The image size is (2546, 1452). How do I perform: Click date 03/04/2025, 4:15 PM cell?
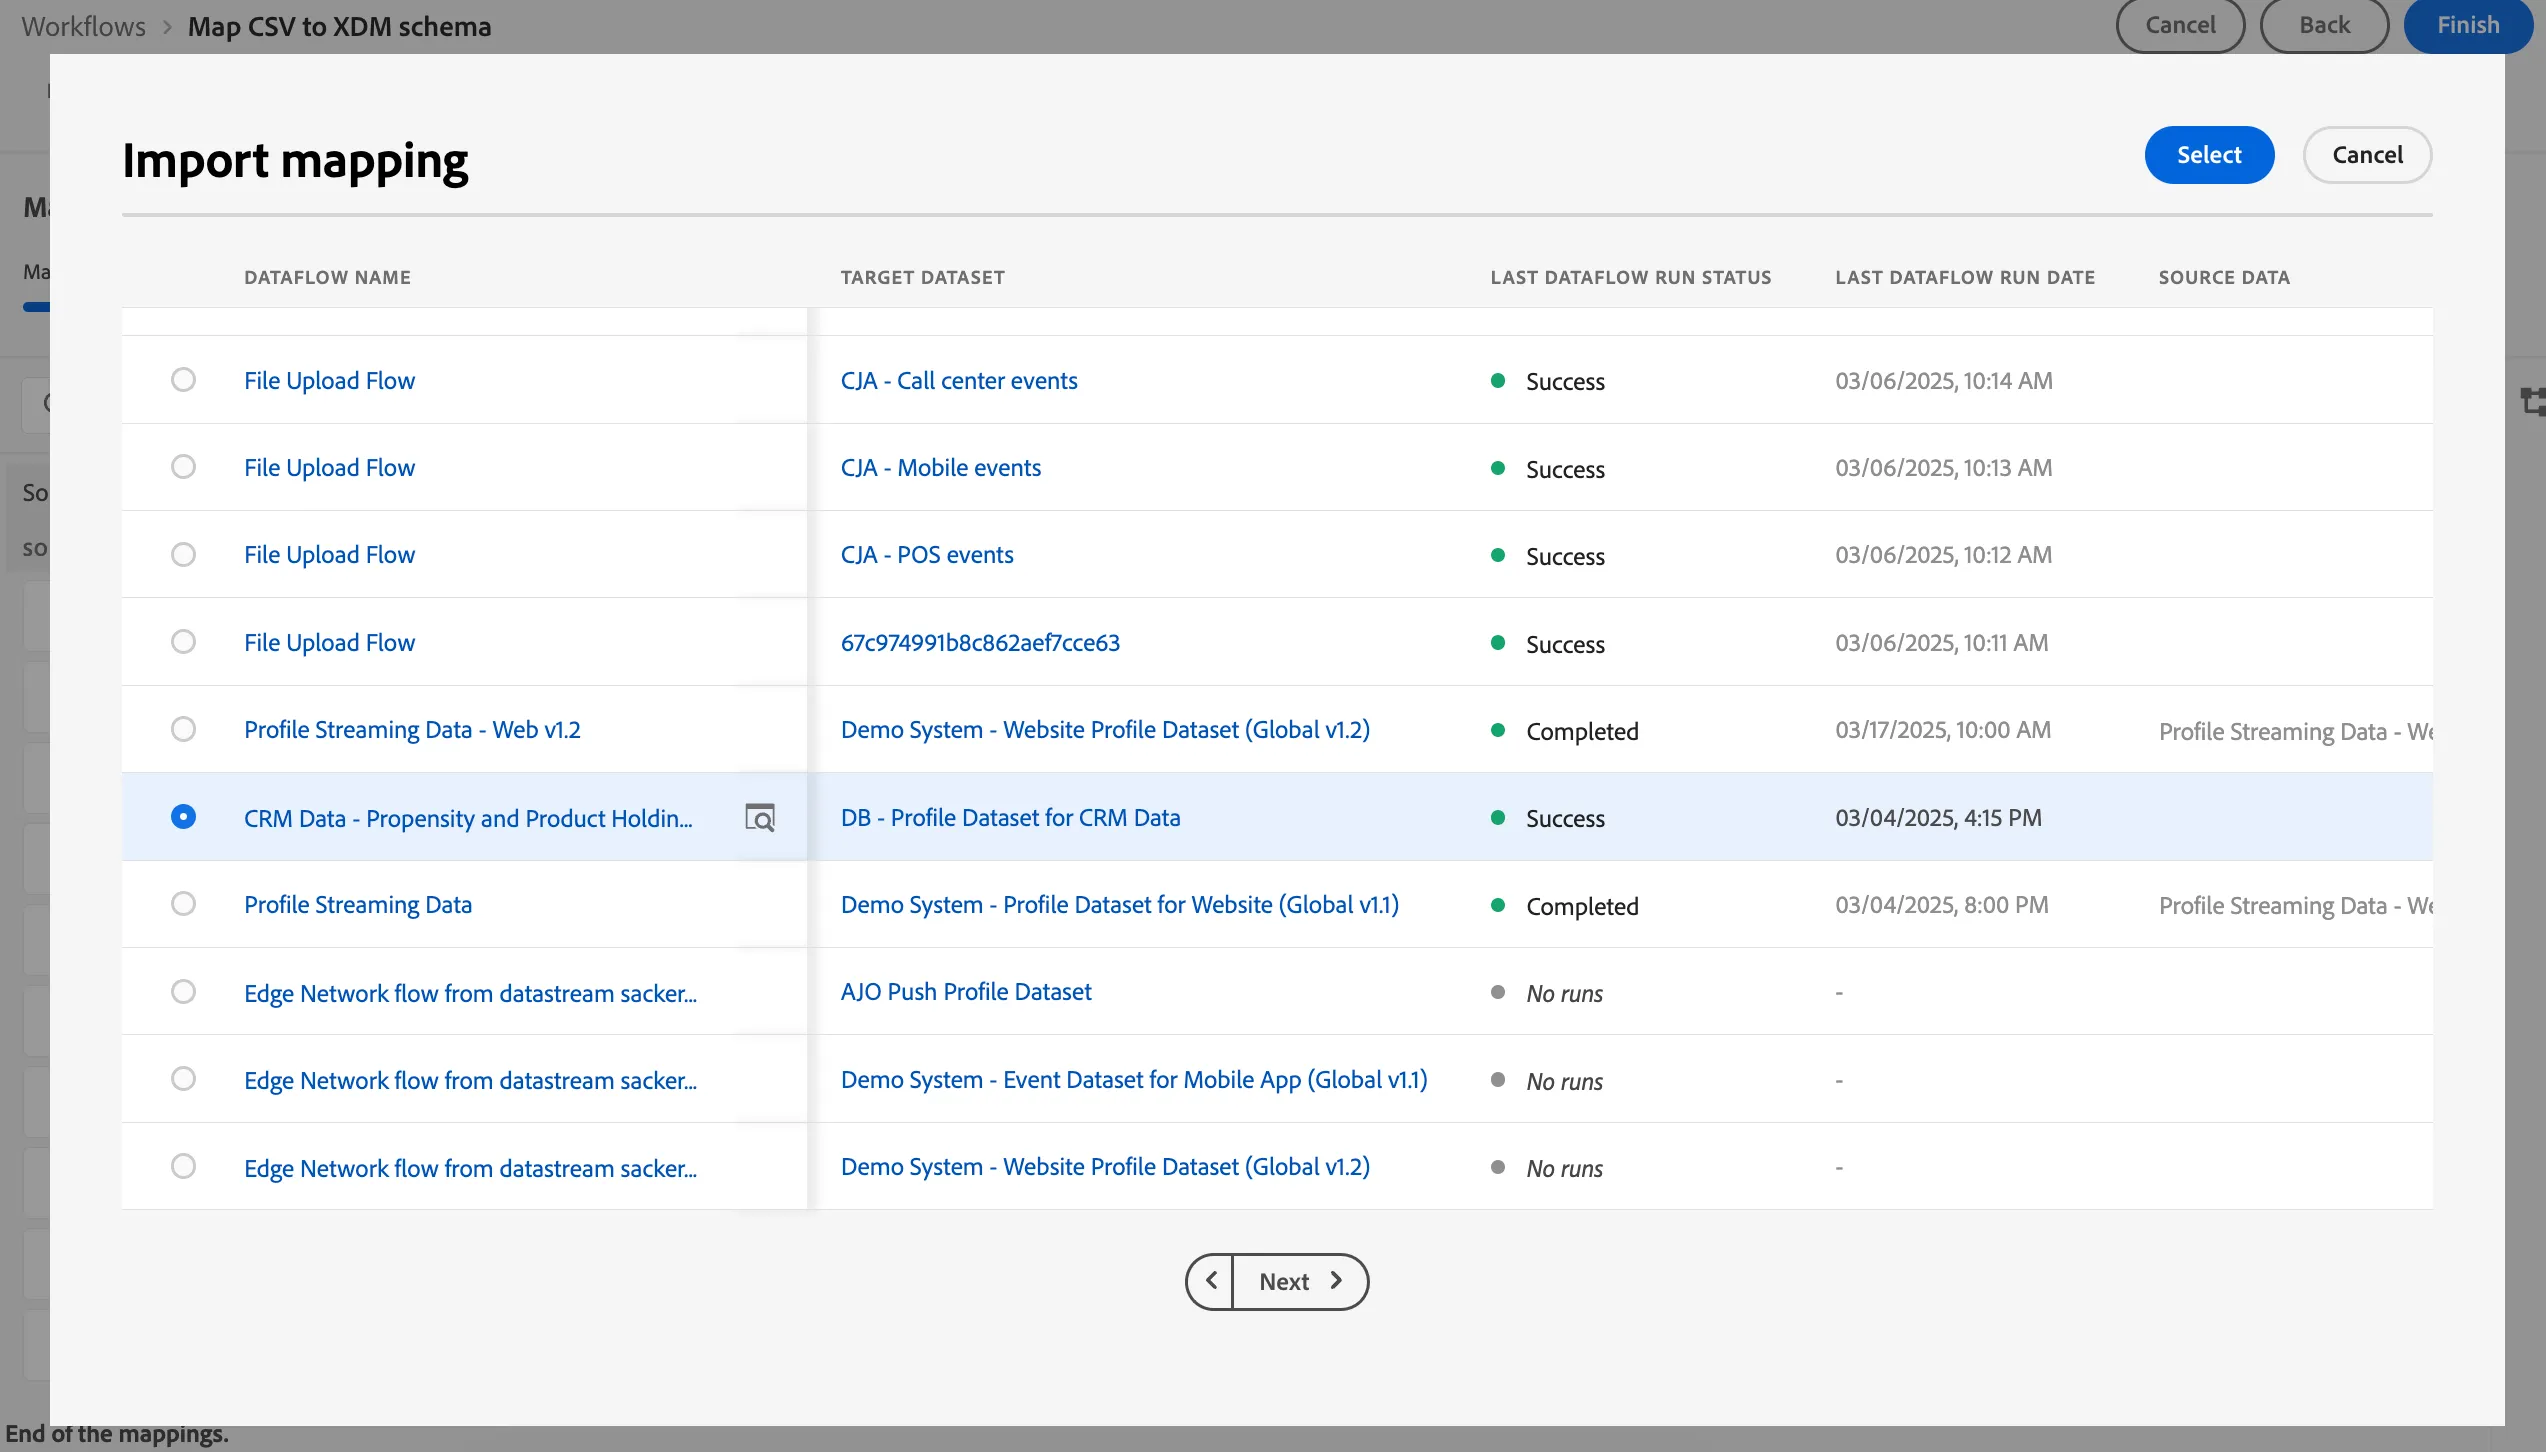(x=1938, y=817)
